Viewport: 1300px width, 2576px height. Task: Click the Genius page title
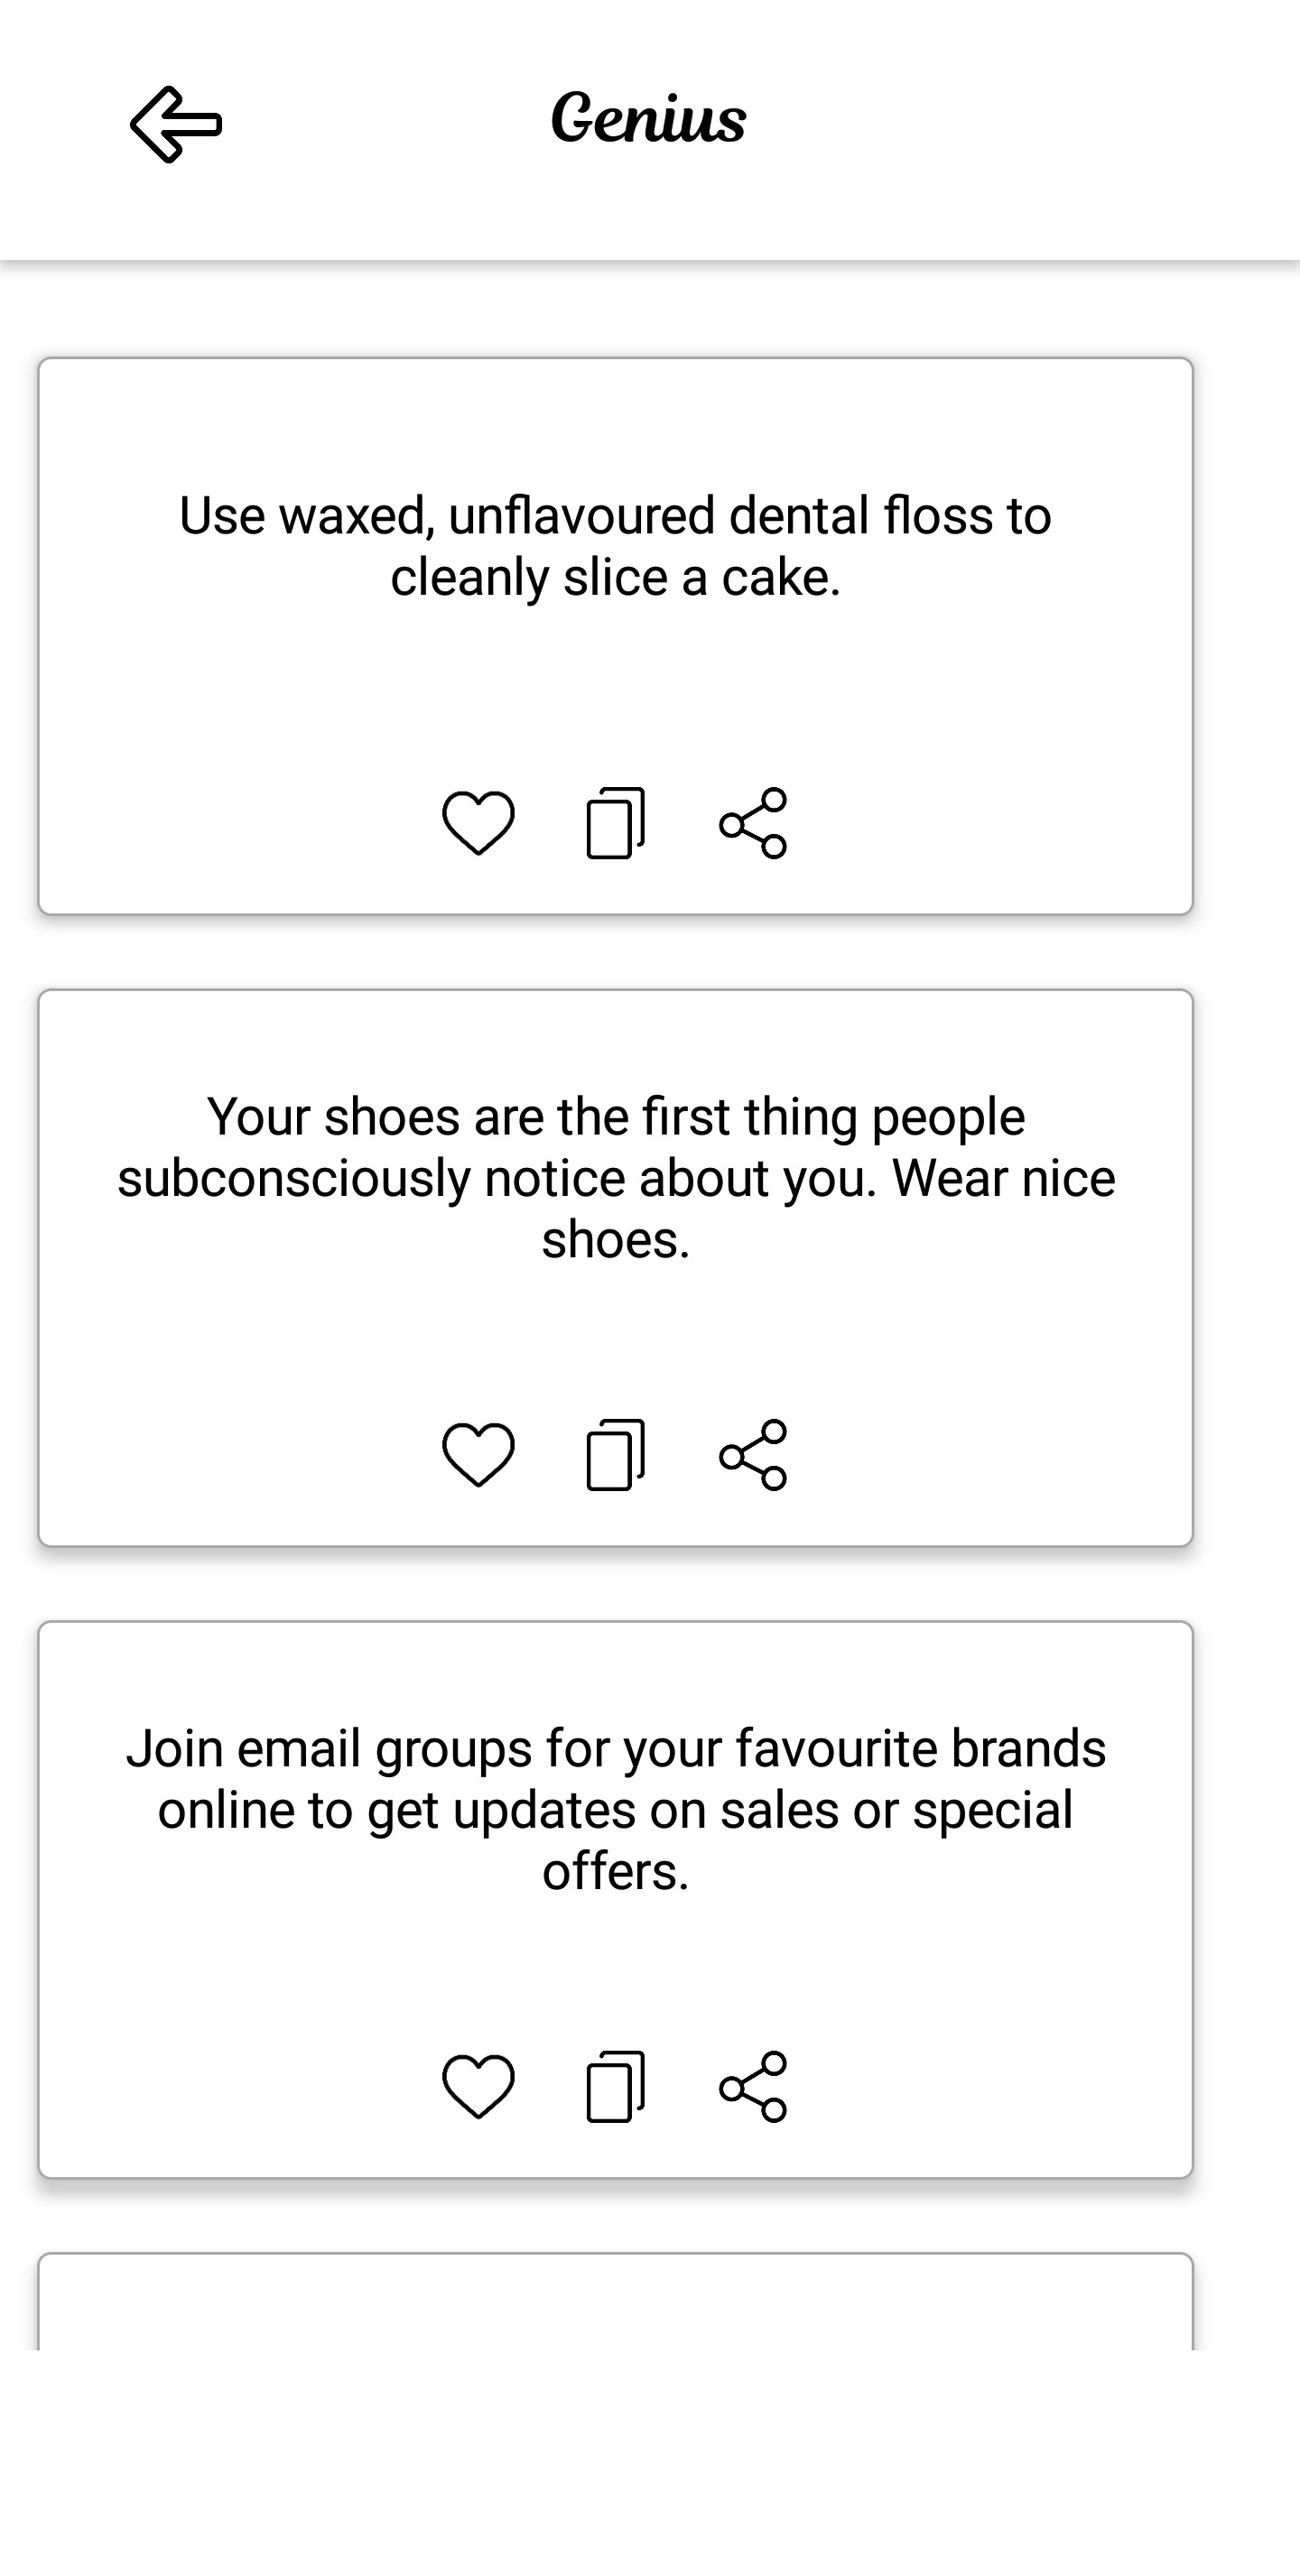[648, 118]
